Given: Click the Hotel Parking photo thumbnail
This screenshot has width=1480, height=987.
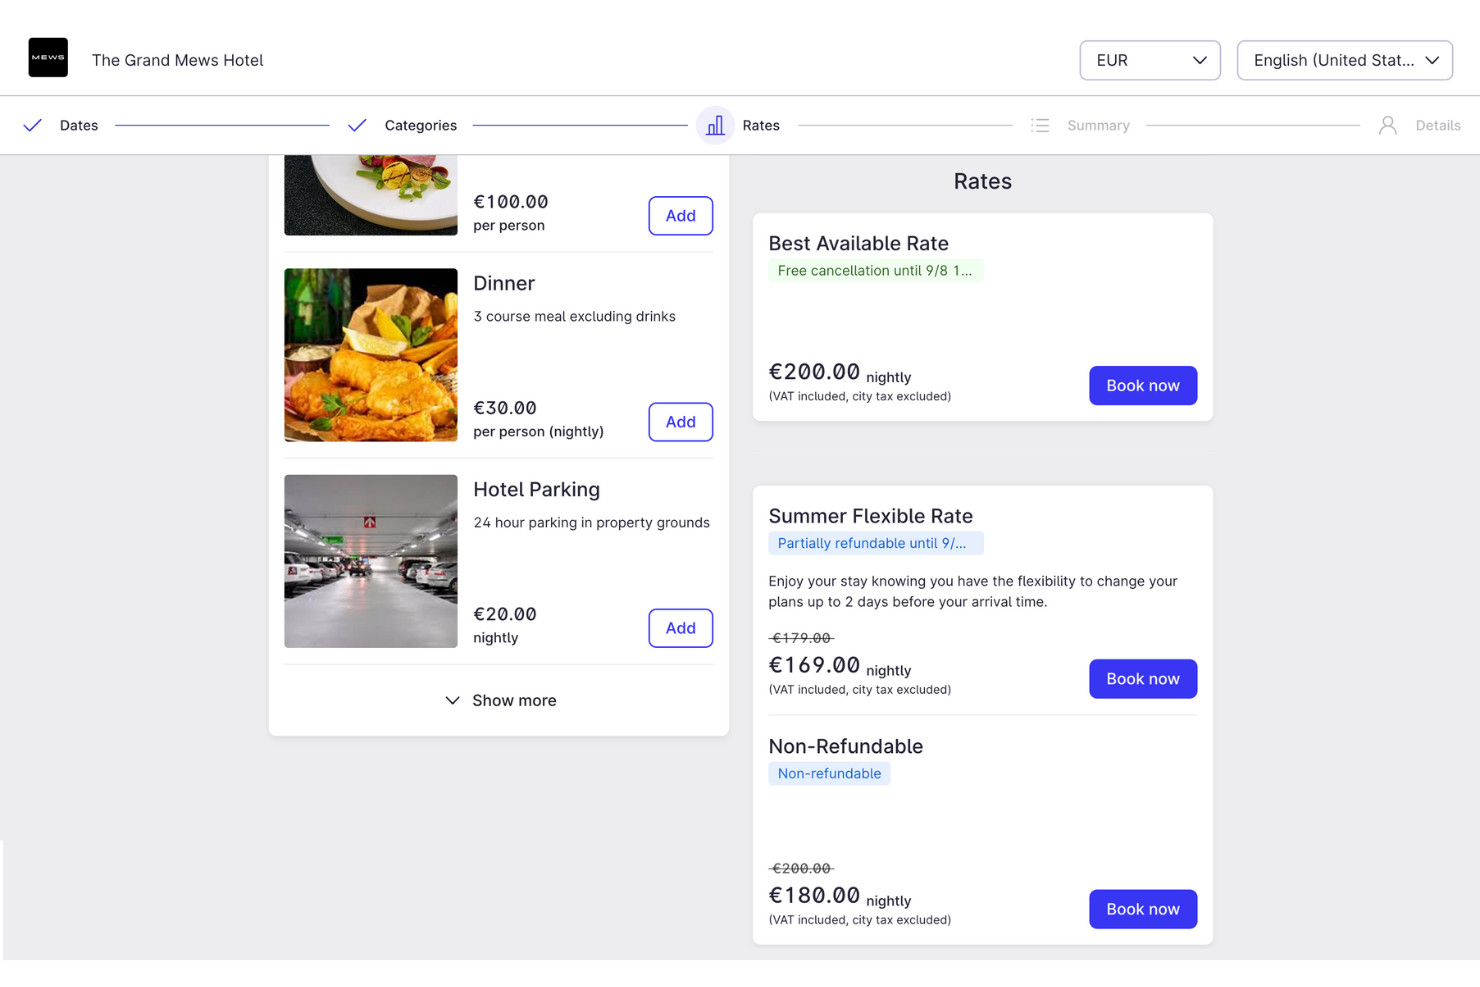Looking at the screenshot, I should click(x=370, y=560).
